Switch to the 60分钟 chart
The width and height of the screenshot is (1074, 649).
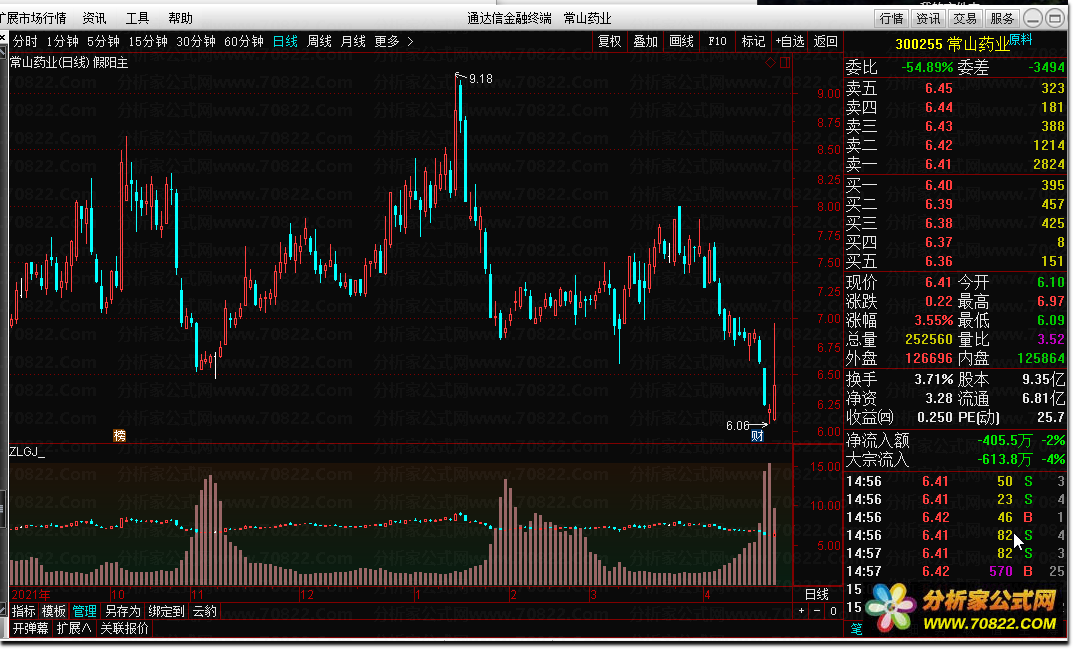click(x=244, y=42)
